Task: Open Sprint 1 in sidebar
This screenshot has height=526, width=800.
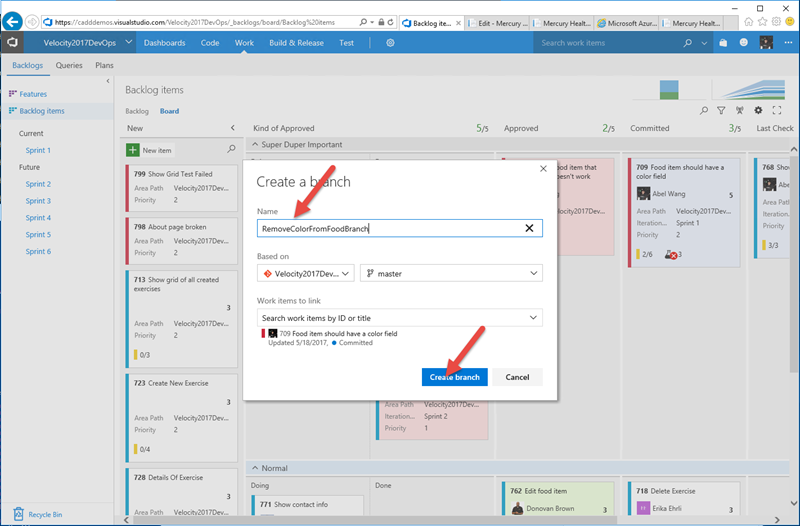Action: (x=38, y=150)
